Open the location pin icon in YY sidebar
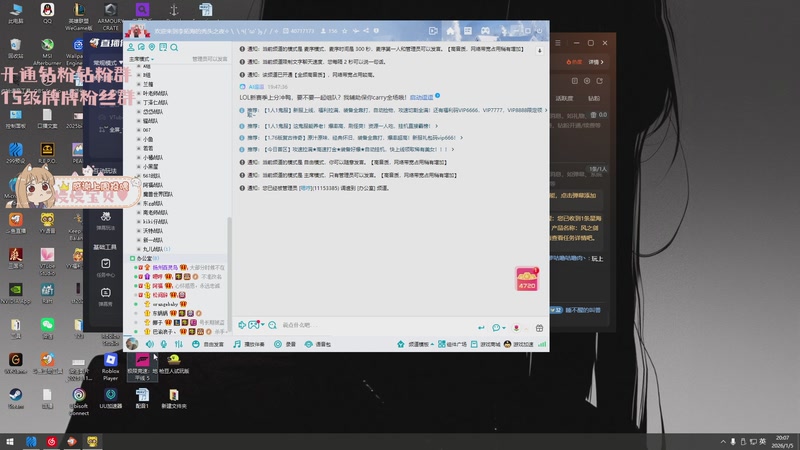Image resolution: width=800 pixels, height=450 pixels. tap(152, 47)
